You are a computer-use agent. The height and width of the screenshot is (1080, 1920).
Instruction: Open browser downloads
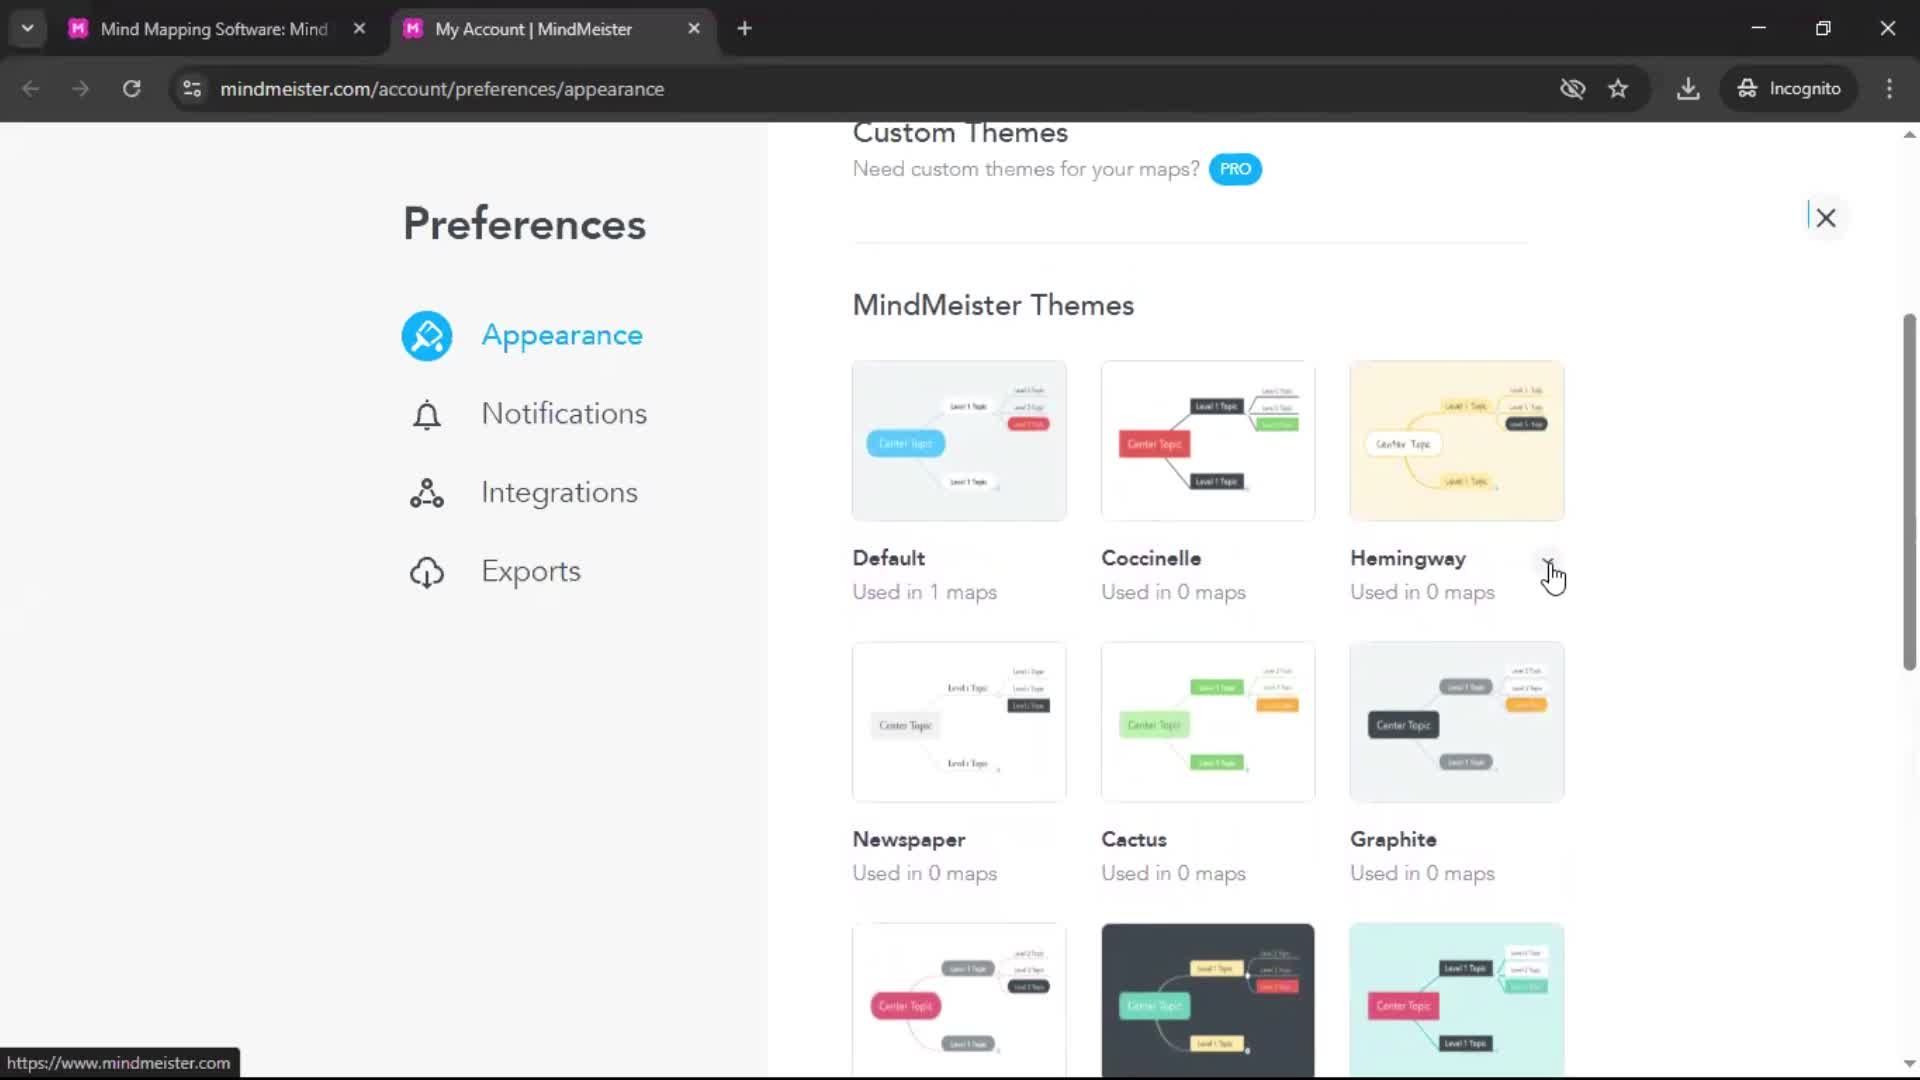[1688, 89]
